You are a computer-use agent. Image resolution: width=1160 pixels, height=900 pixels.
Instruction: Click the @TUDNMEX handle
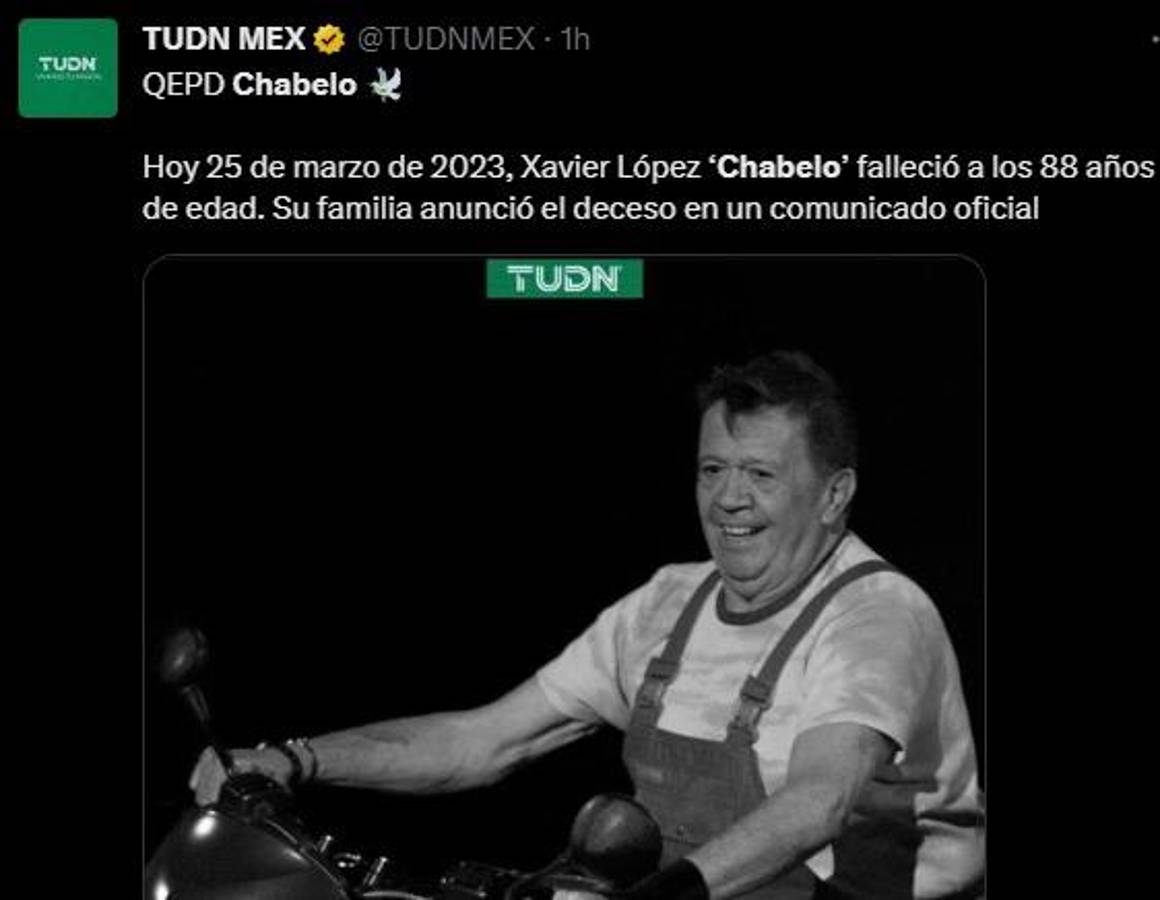[x=446, y=40]
